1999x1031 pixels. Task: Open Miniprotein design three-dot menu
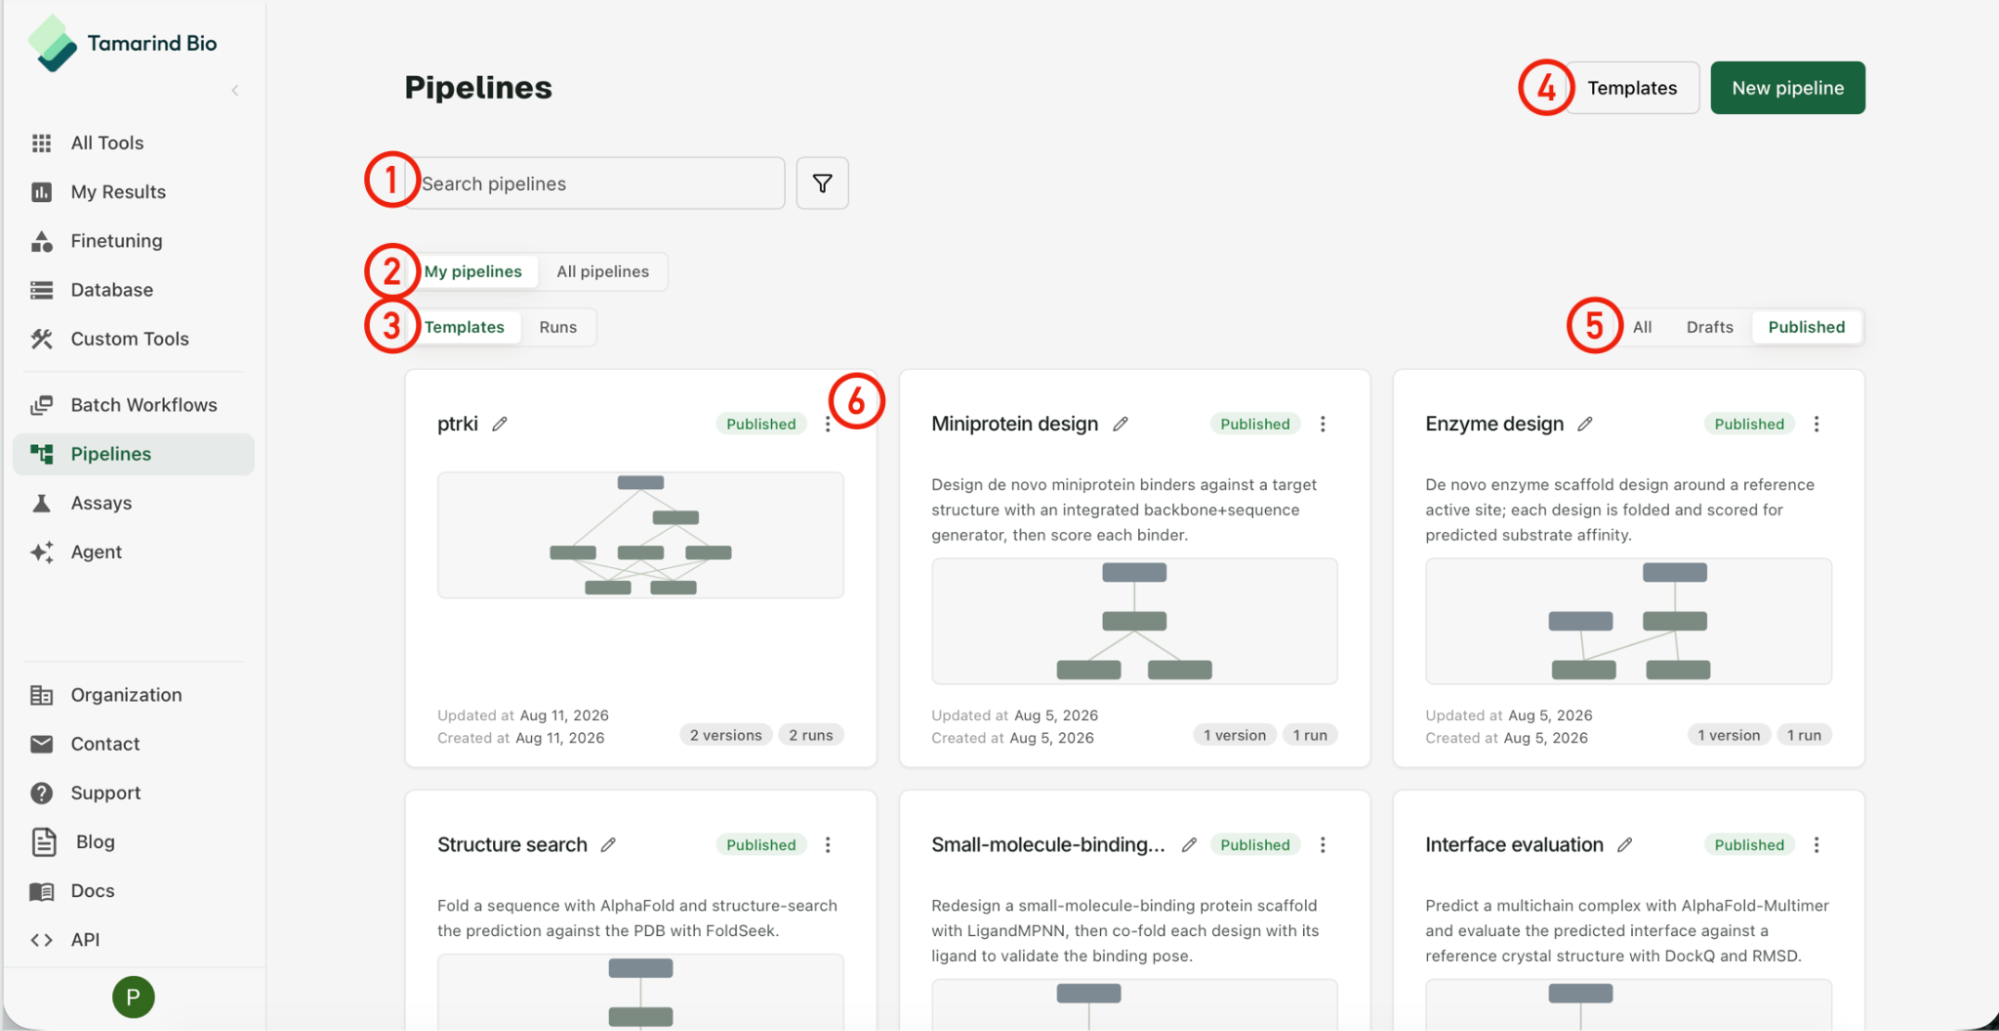[x=1323, y=424]
